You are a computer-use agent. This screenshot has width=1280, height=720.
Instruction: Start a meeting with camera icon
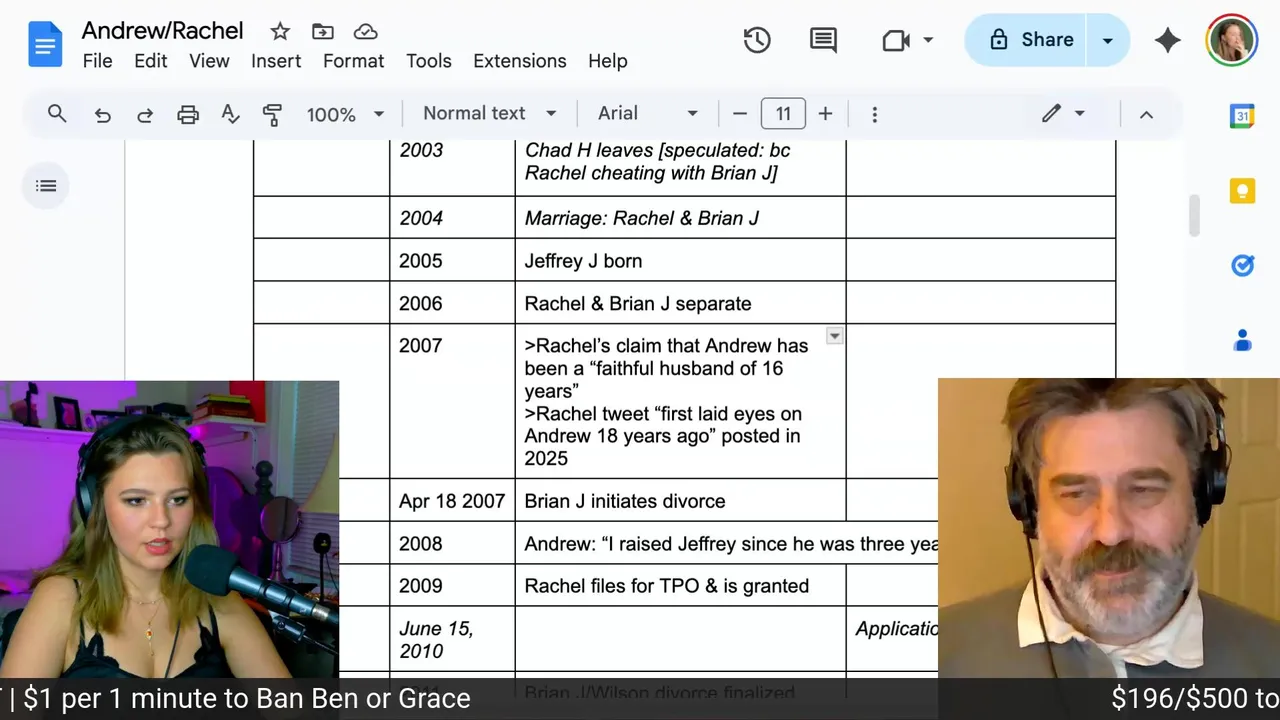click(896, 40)
